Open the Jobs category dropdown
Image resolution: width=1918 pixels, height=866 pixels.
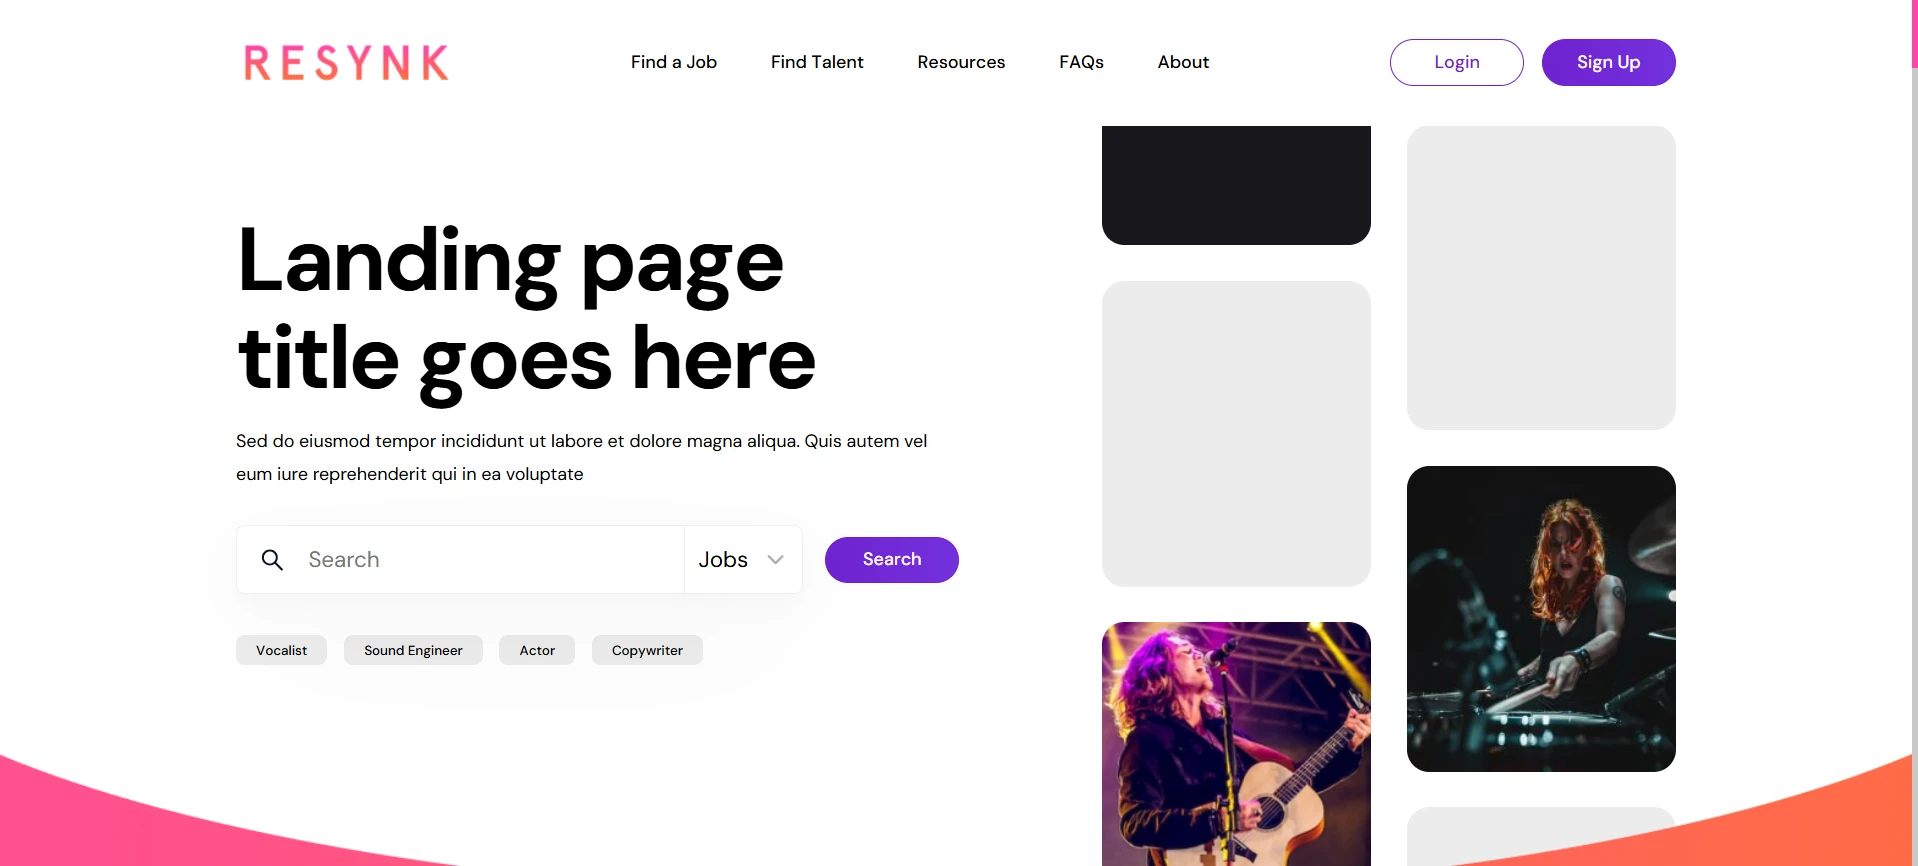pos(742,560)
